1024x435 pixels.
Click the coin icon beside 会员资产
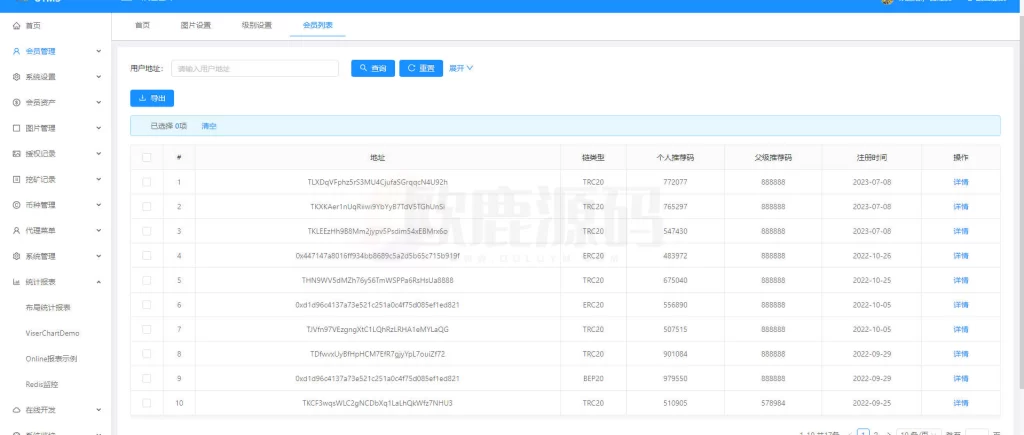tap(17, 103)
